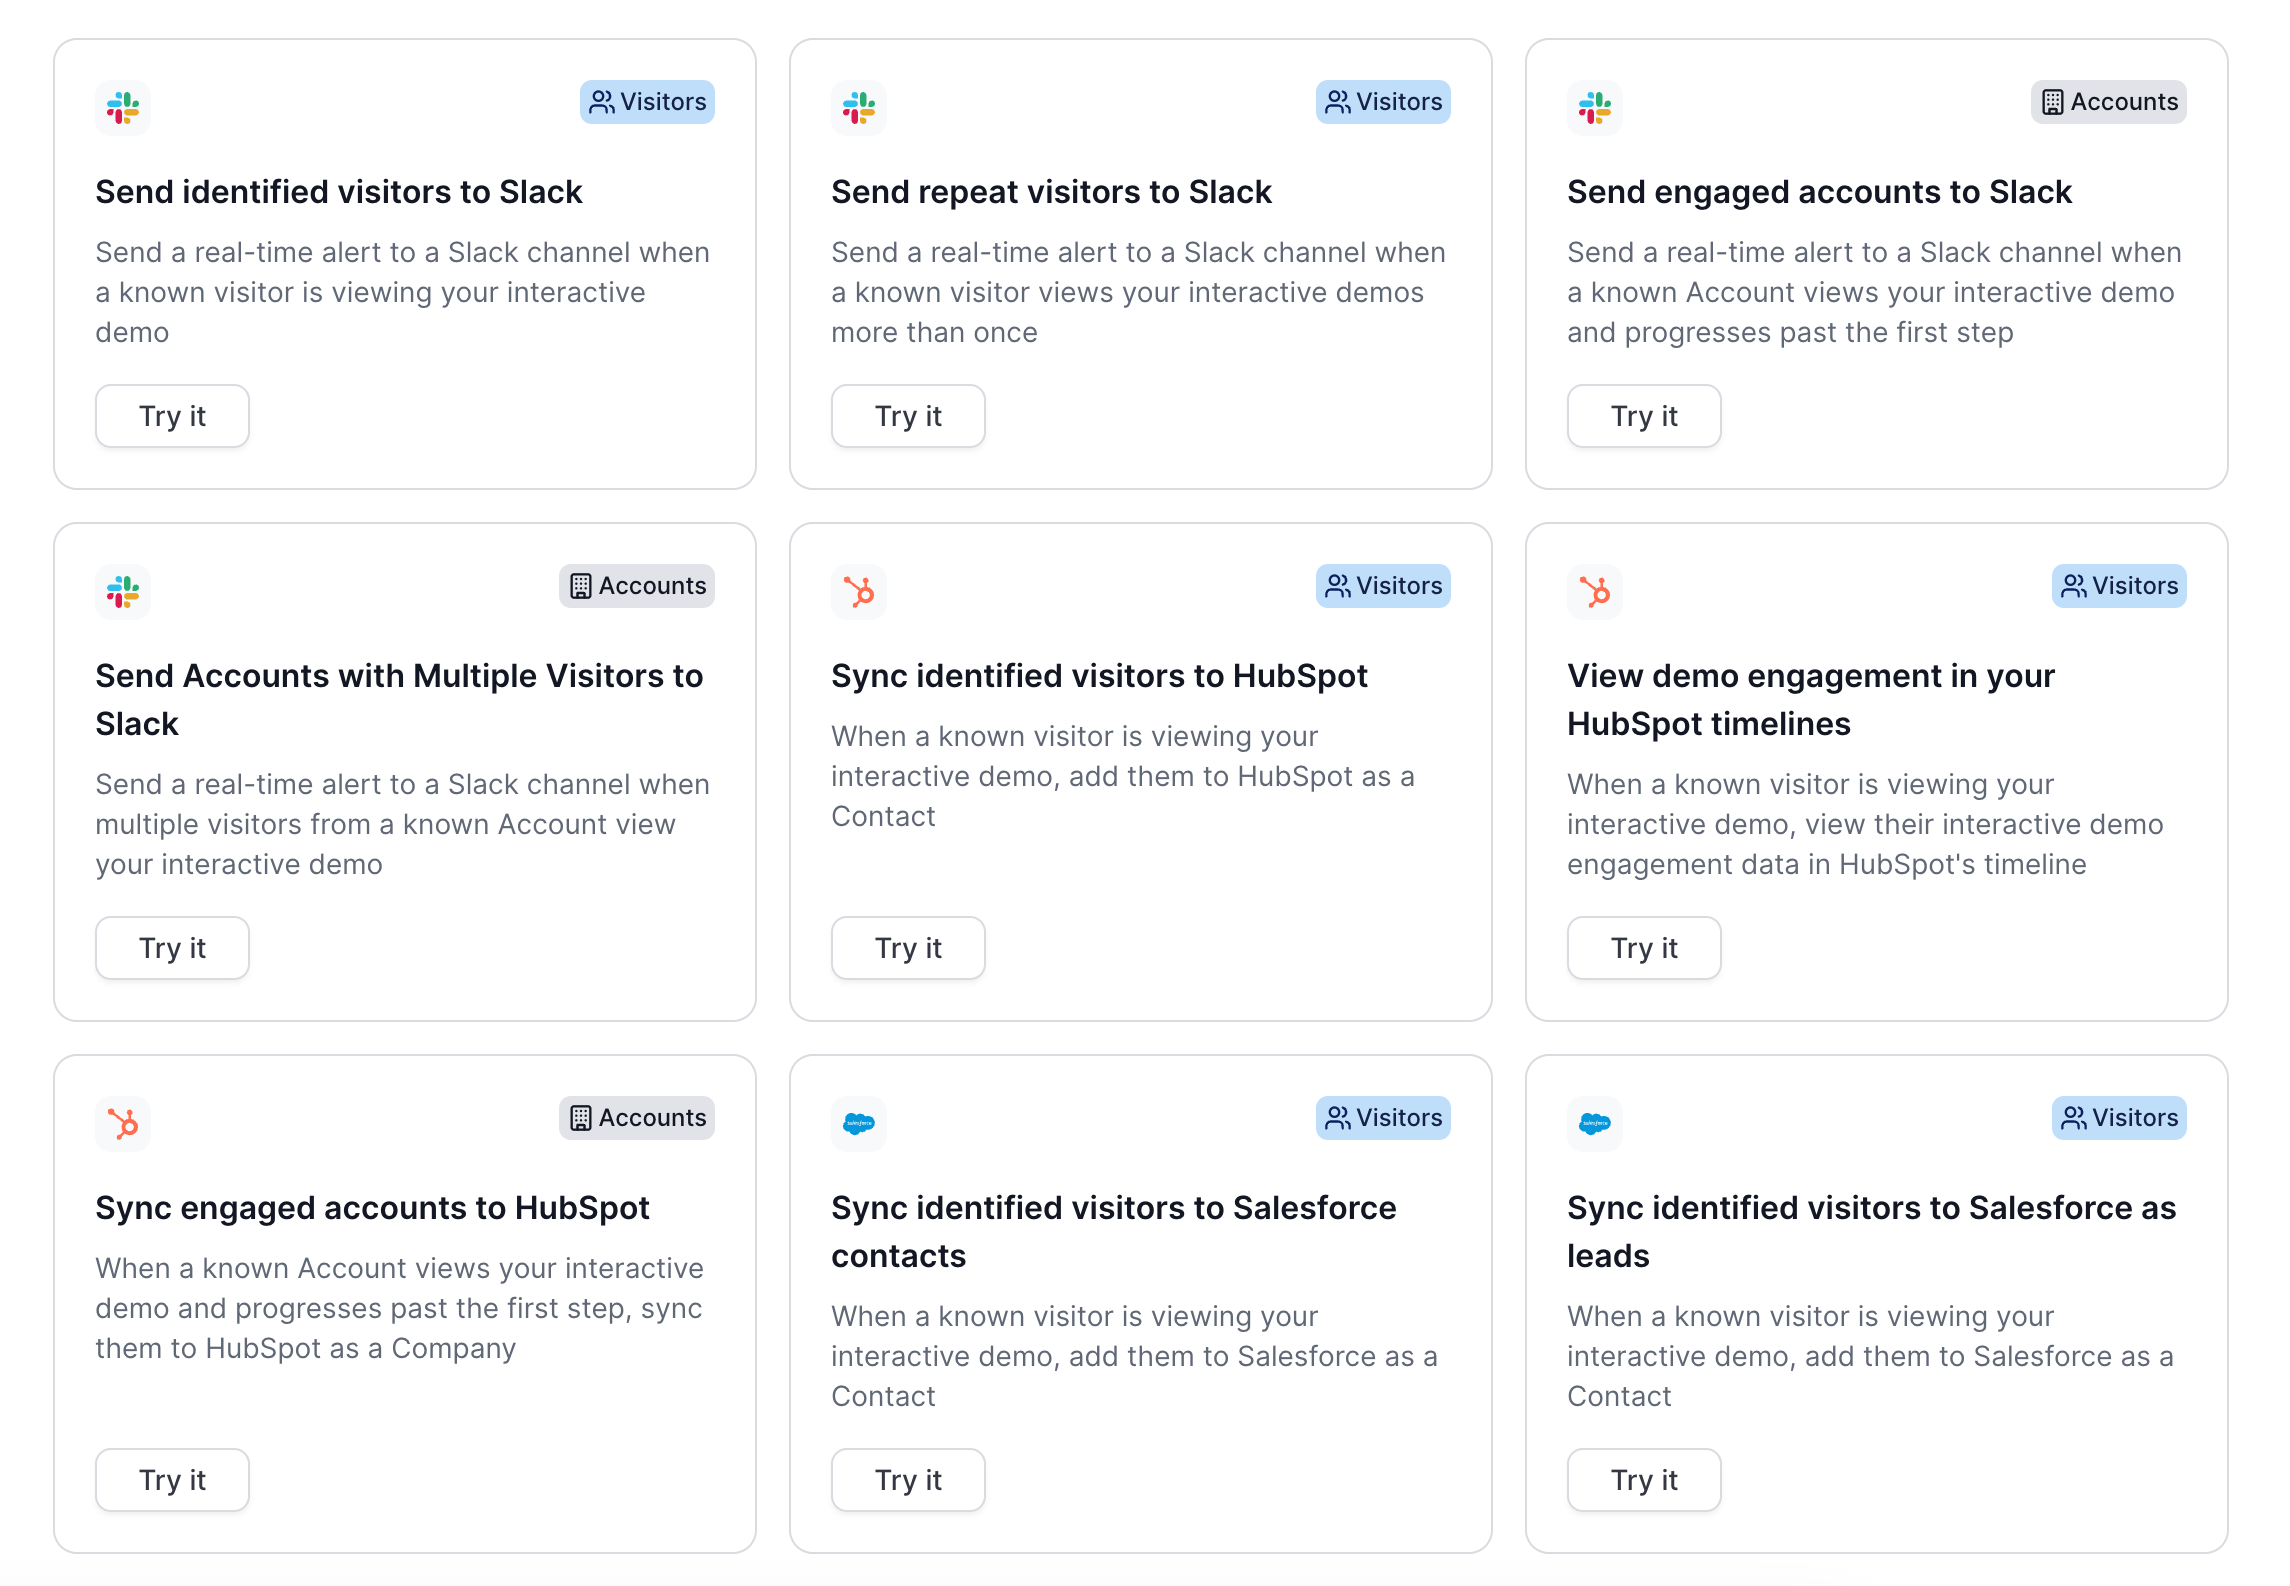Click Slack icon on Multiple Visitors card
Viewport: 2290px width, 1586px height.
pyautogui.click(x=123, y=591)
